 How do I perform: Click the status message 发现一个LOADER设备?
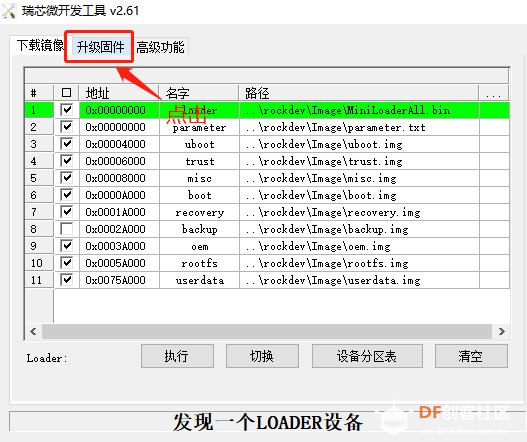click(x=268, y=423)
